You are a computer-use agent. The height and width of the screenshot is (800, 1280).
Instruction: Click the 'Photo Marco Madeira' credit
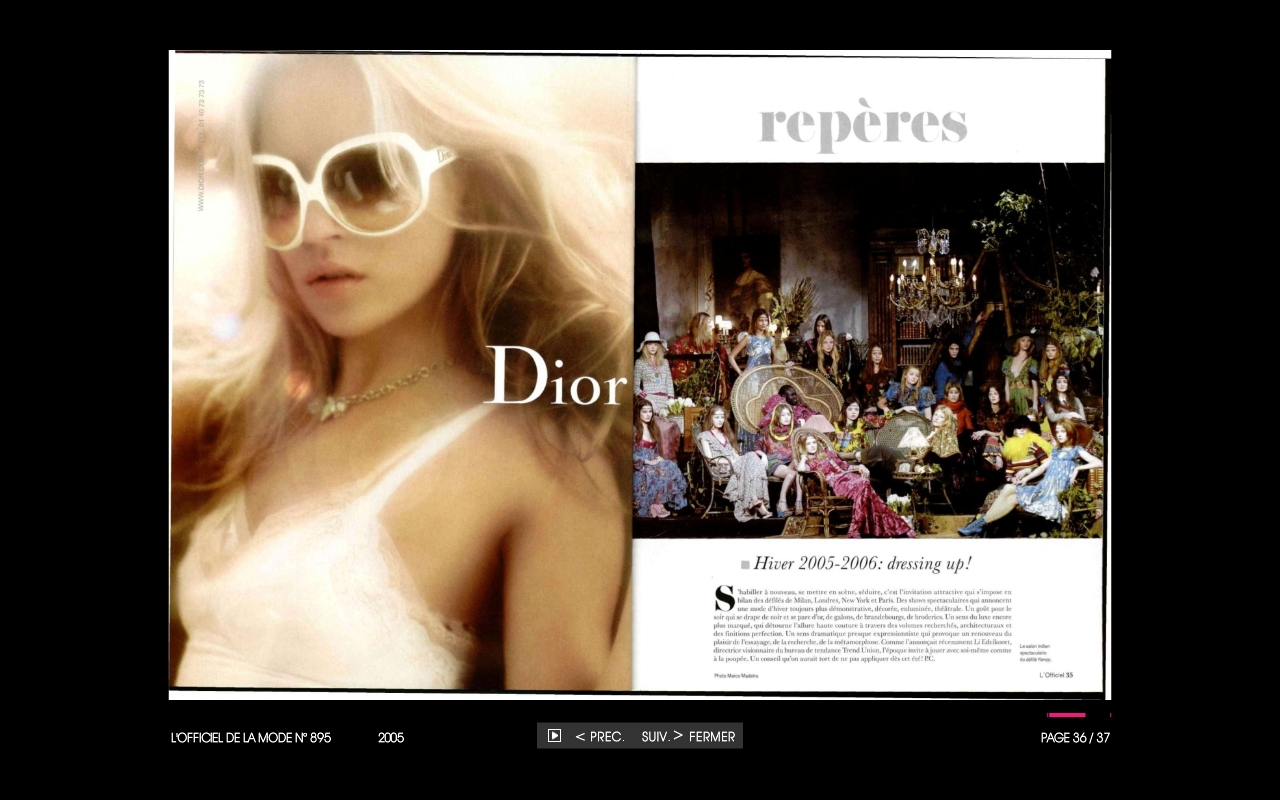pos(736,676)
